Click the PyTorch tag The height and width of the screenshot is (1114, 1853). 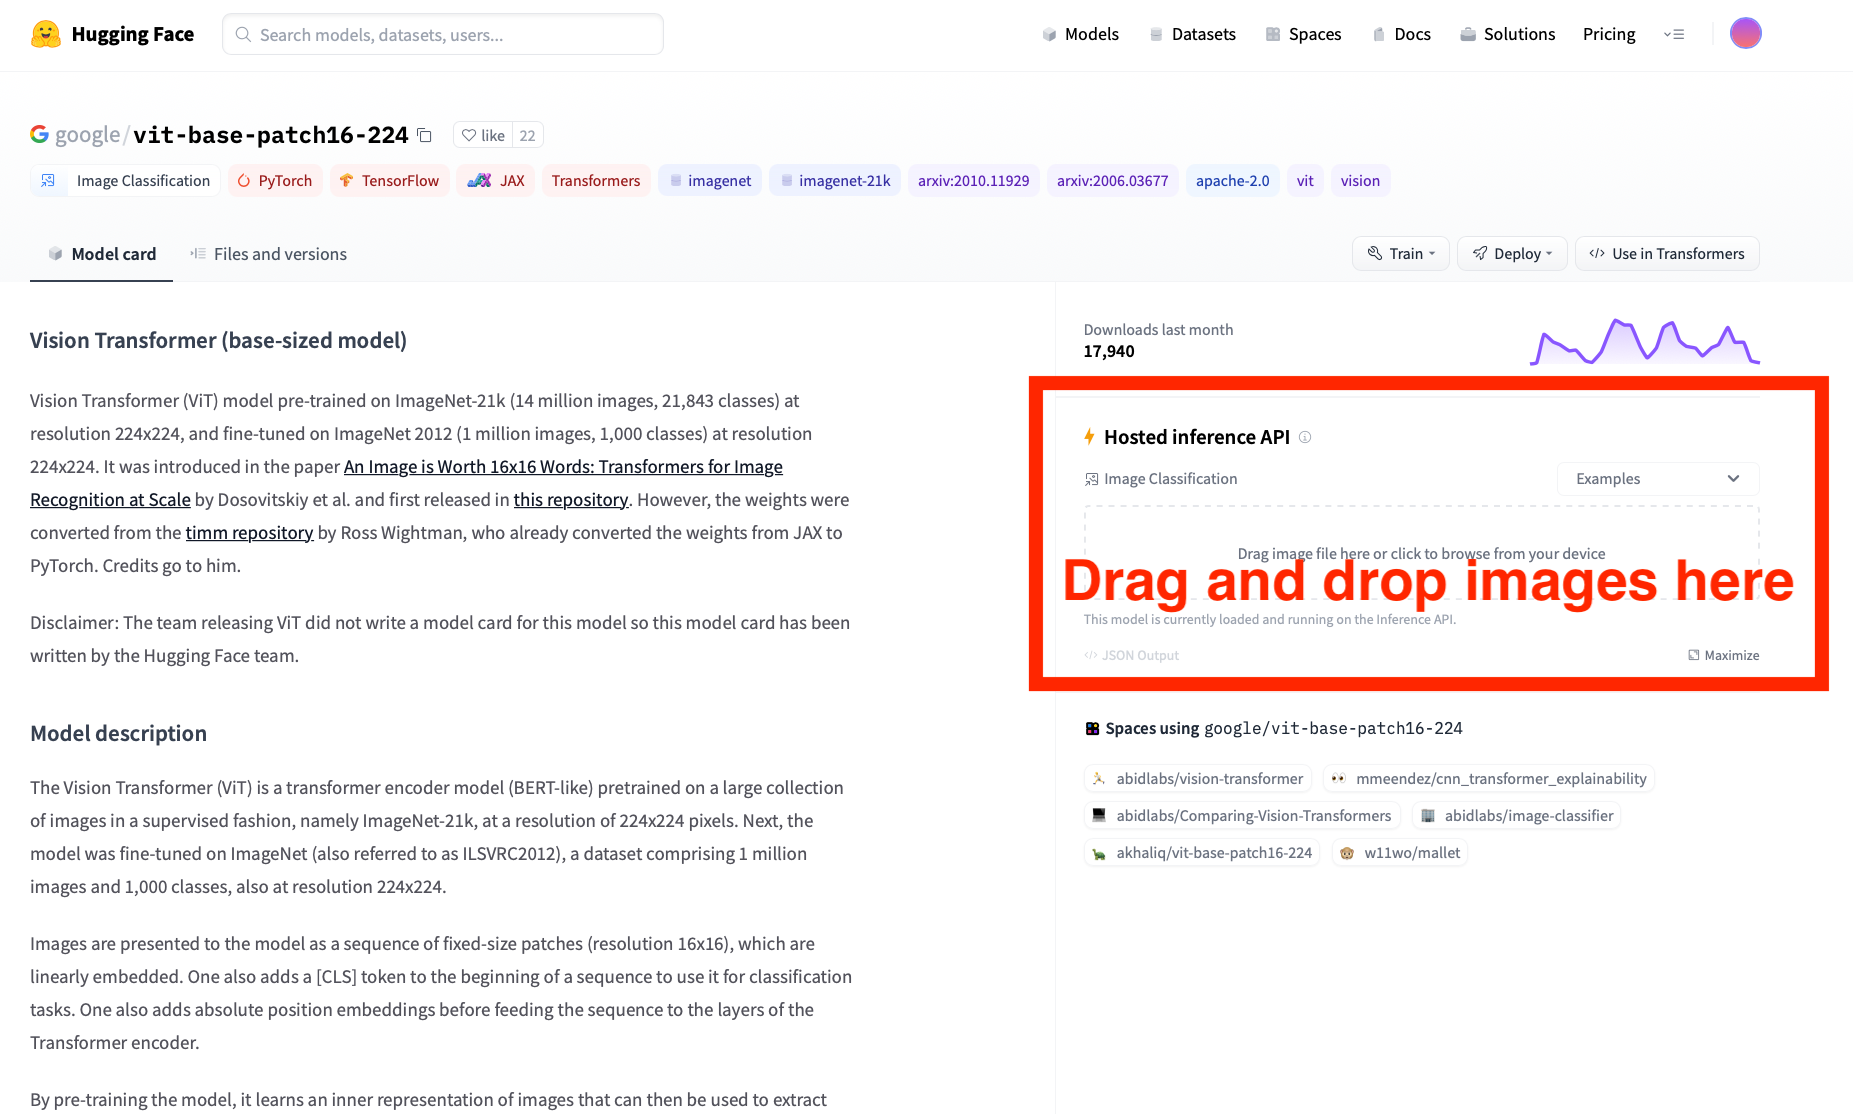(x=275, y=181)
